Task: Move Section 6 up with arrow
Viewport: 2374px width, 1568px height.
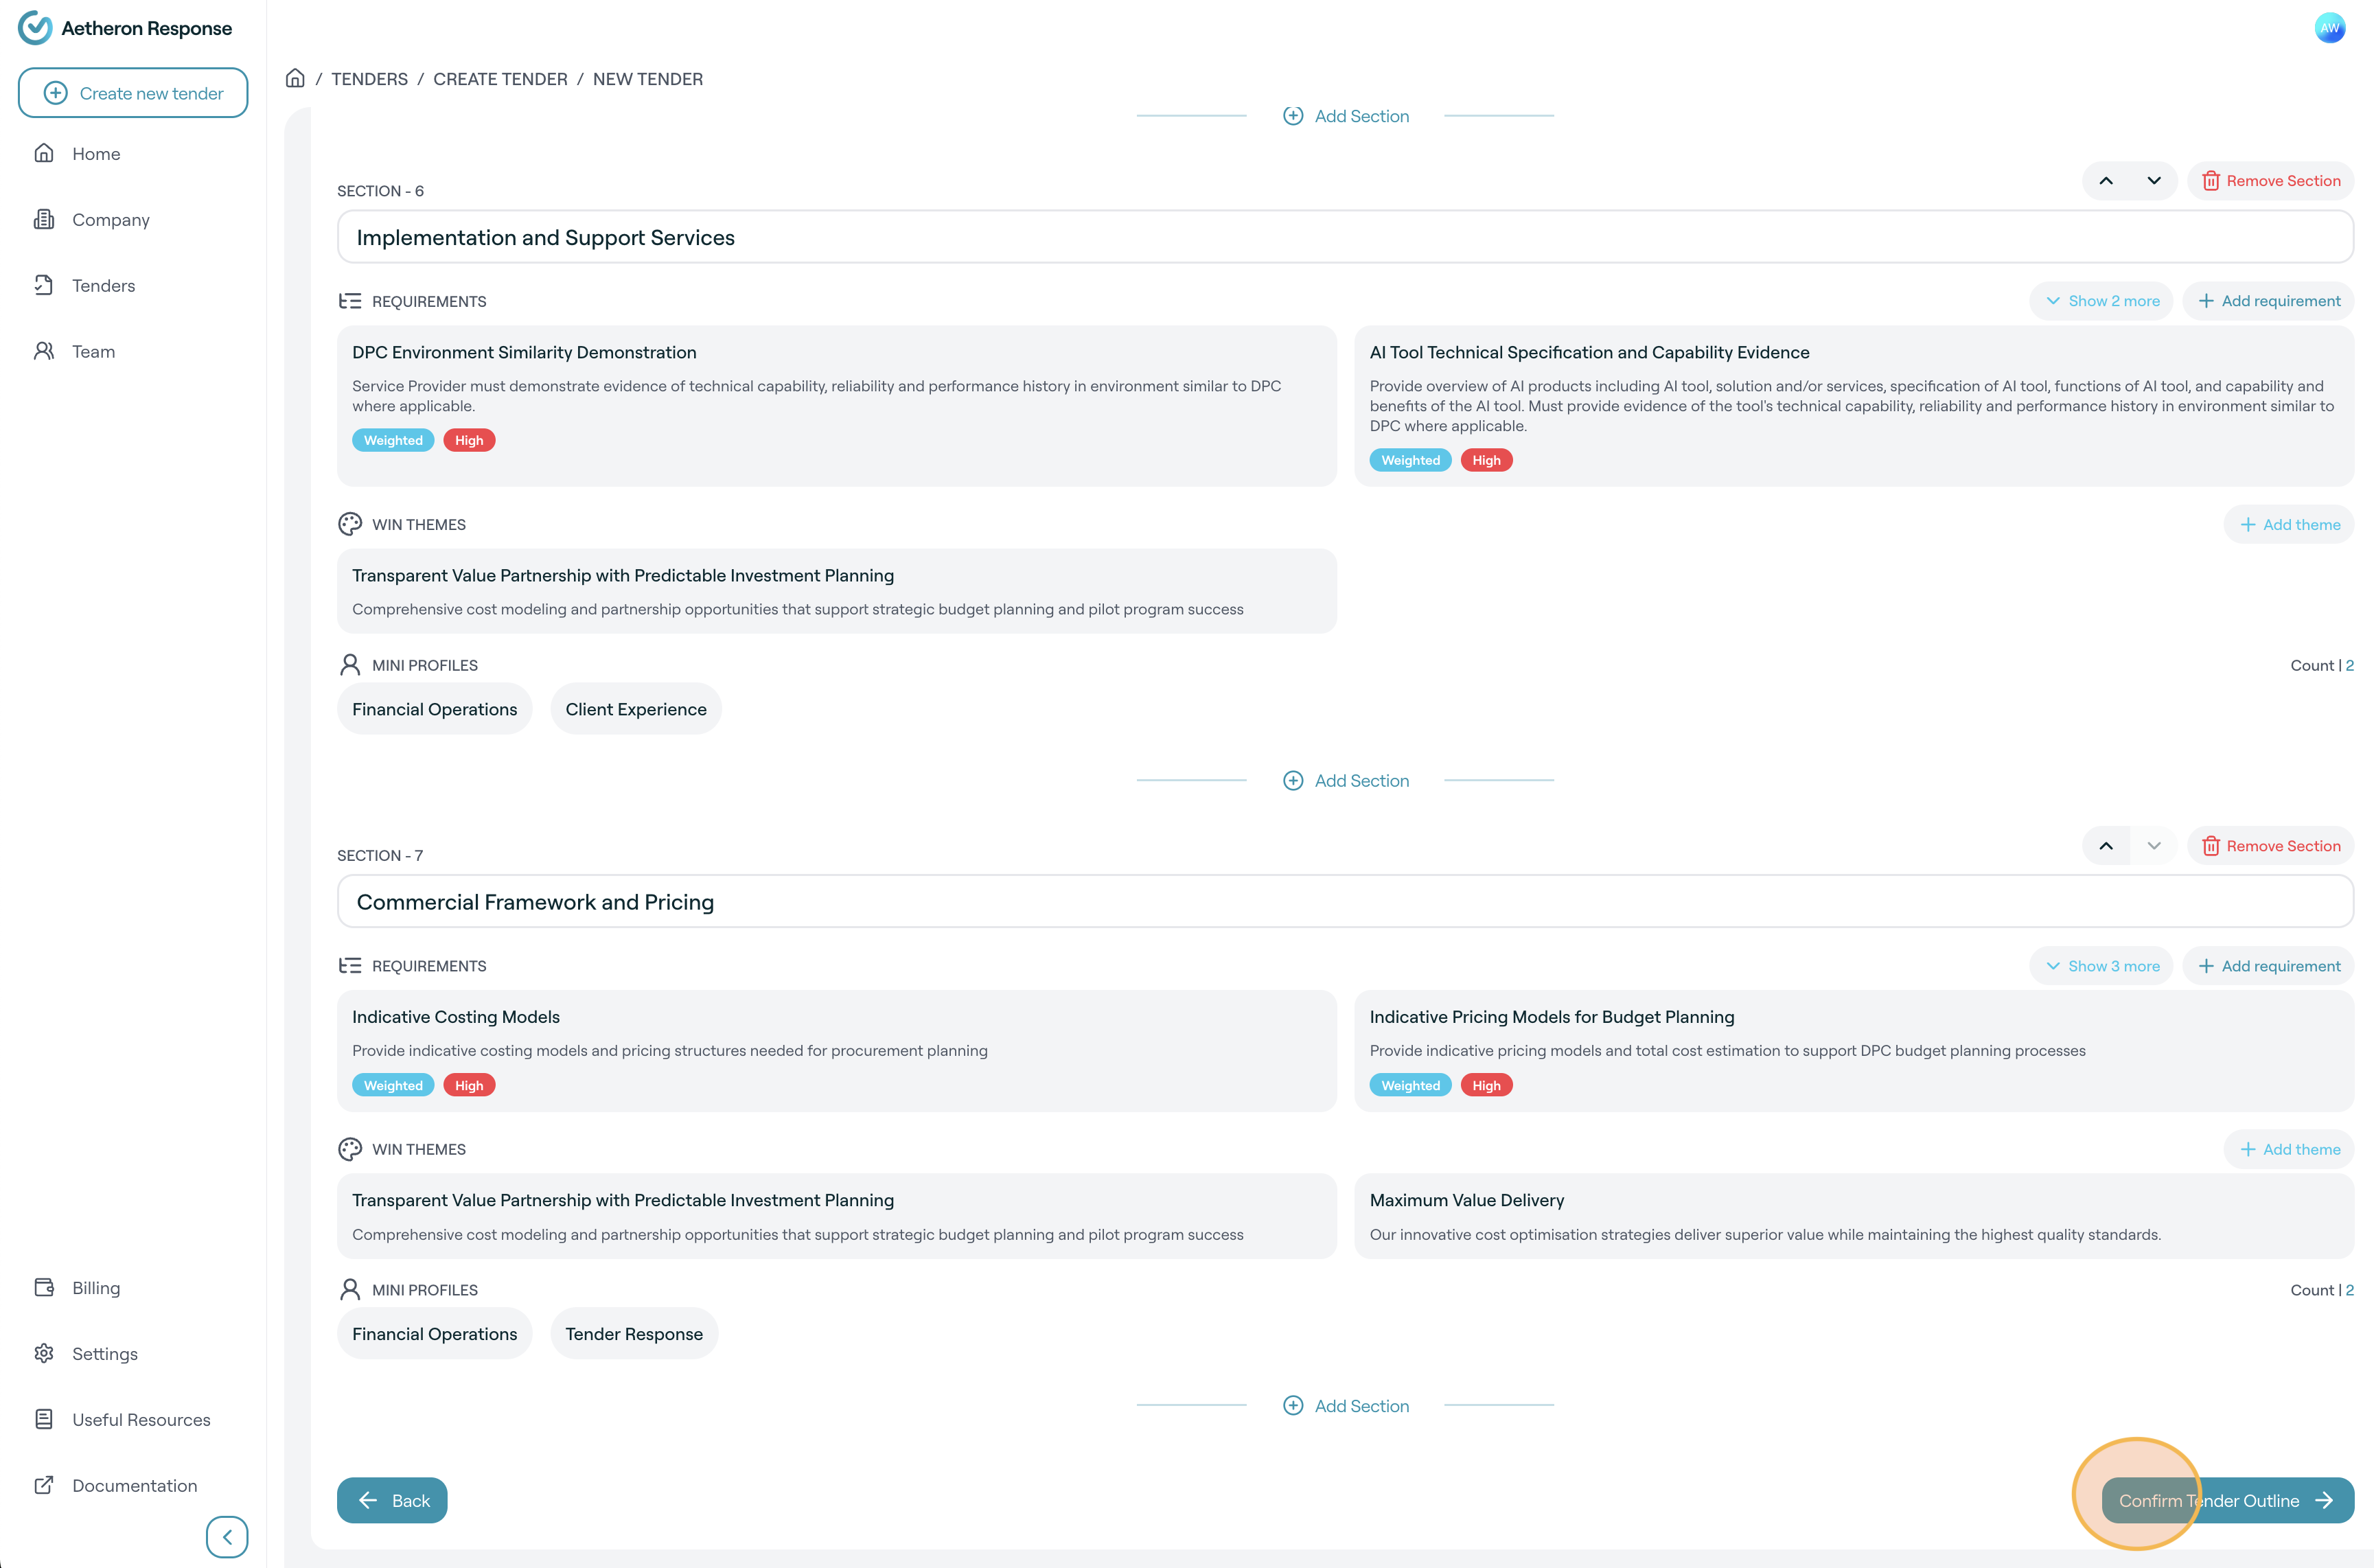Action: coord(2105,181)
